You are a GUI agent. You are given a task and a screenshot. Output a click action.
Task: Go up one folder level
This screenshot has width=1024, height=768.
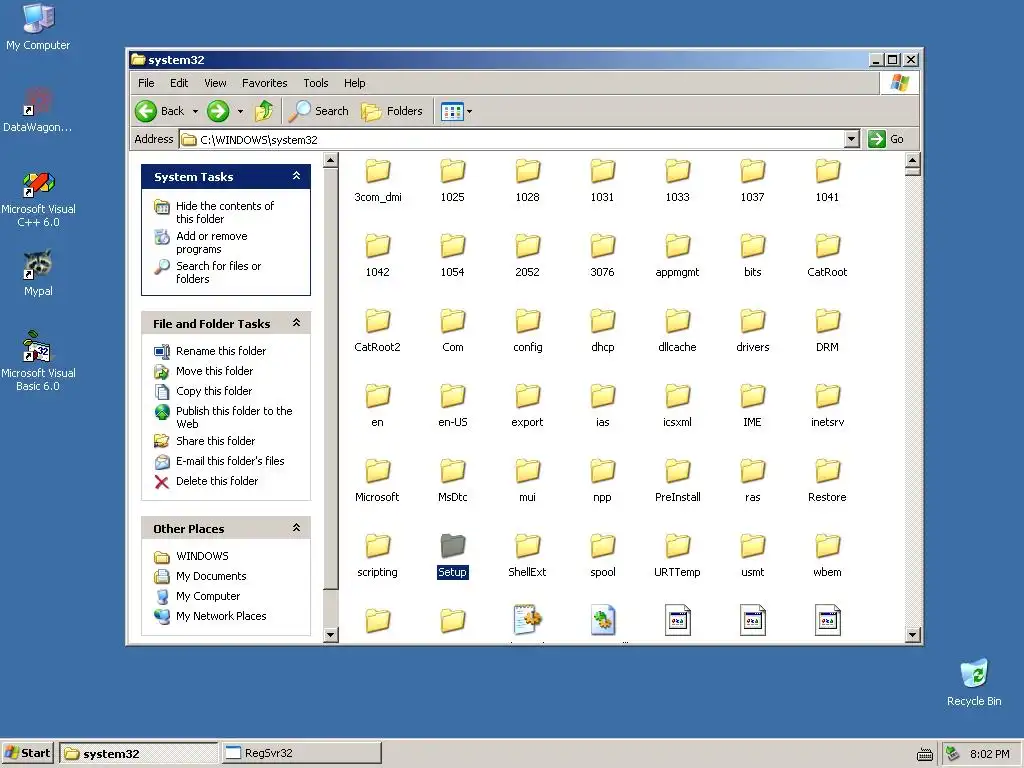264,111
